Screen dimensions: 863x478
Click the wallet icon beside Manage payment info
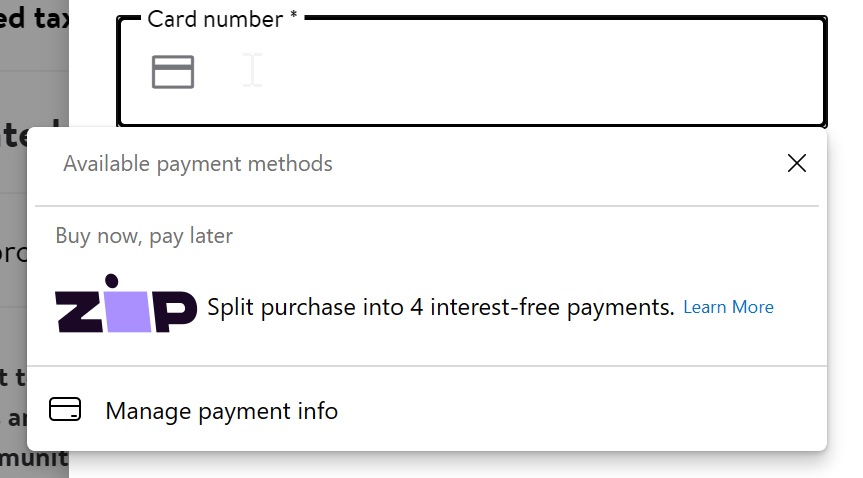click(x=65, y=409)
